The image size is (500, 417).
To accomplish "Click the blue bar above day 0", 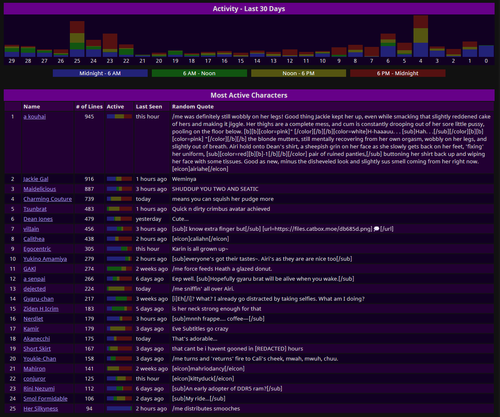I will pos(486,51).
